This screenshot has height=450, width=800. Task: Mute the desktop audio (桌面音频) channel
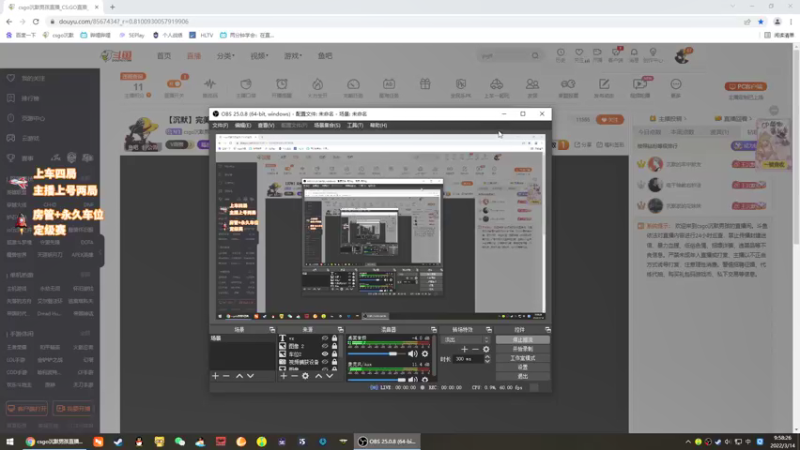tap(412, 354)
